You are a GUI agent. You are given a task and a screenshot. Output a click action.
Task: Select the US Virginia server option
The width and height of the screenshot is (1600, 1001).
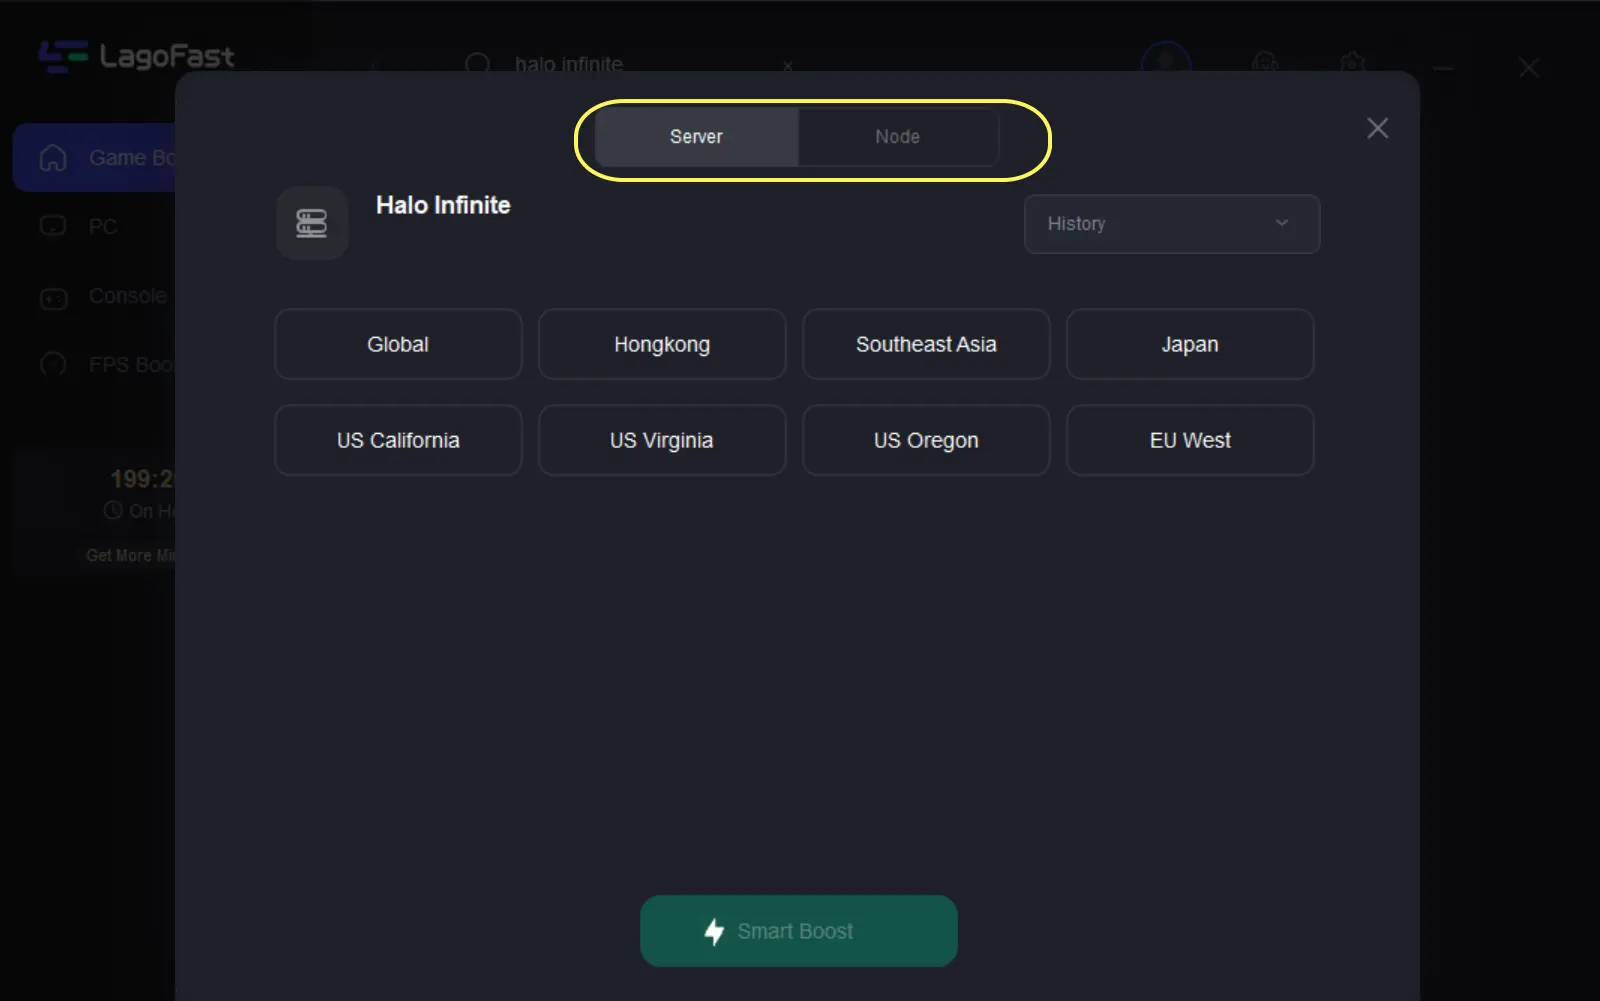coord(662,440)
